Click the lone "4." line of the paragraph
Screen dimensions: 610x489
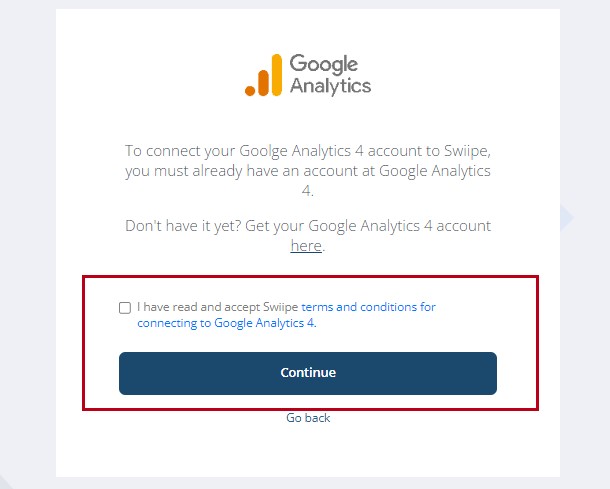(x=308, y=190)
